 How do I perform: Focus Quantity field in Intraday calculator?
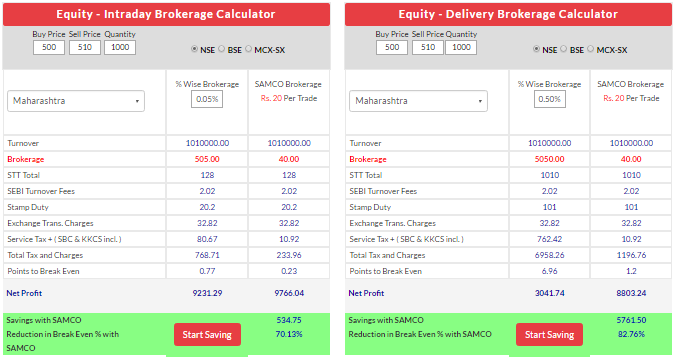point(120,47)
